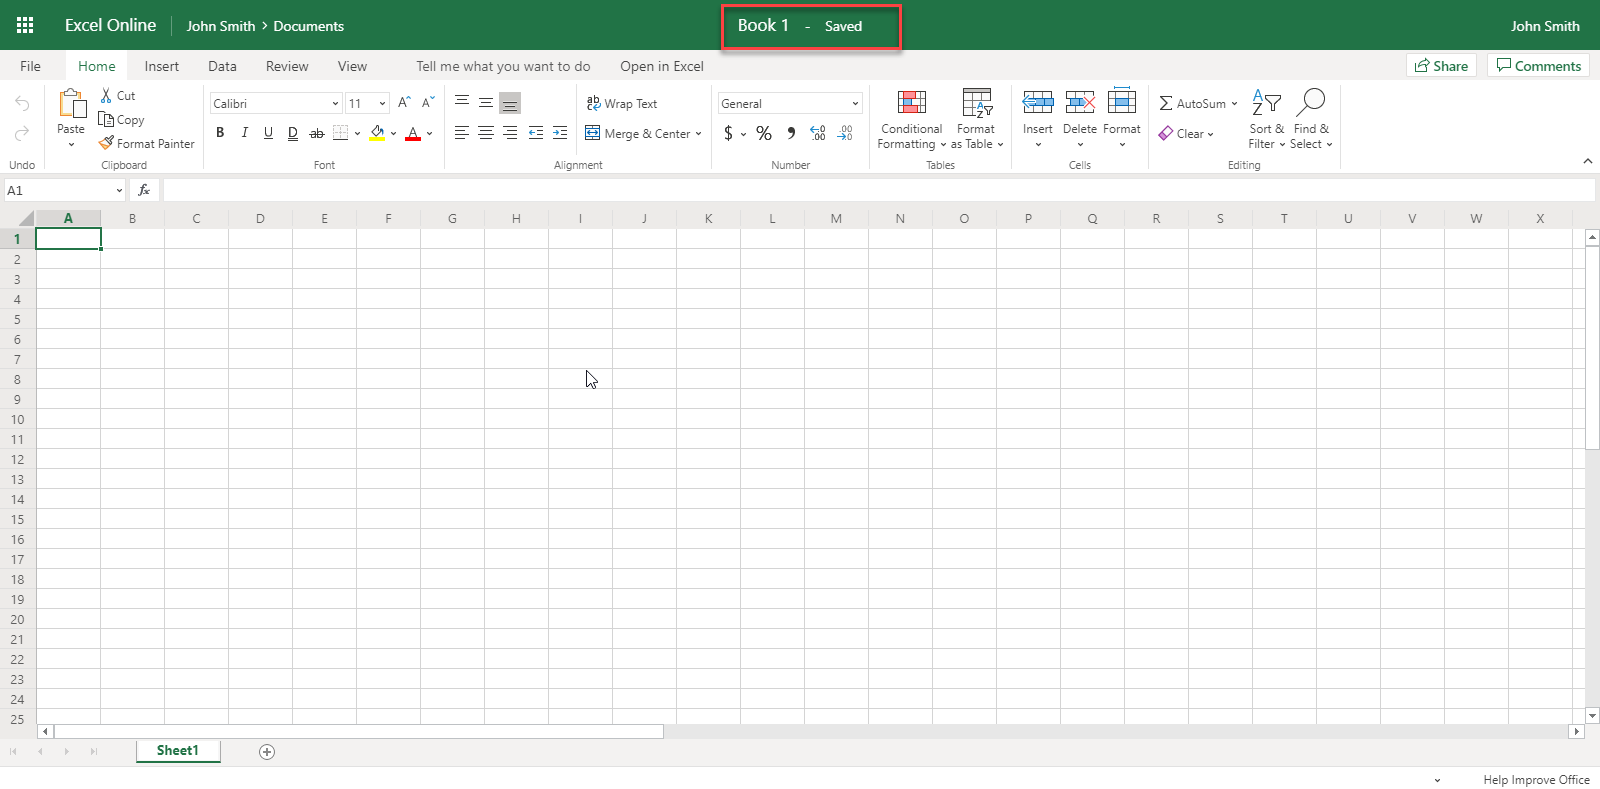Click the Documents breadcrumb link
Image resolution: width=1600 pixels, height=789 pixels.
tap(308, 26)
